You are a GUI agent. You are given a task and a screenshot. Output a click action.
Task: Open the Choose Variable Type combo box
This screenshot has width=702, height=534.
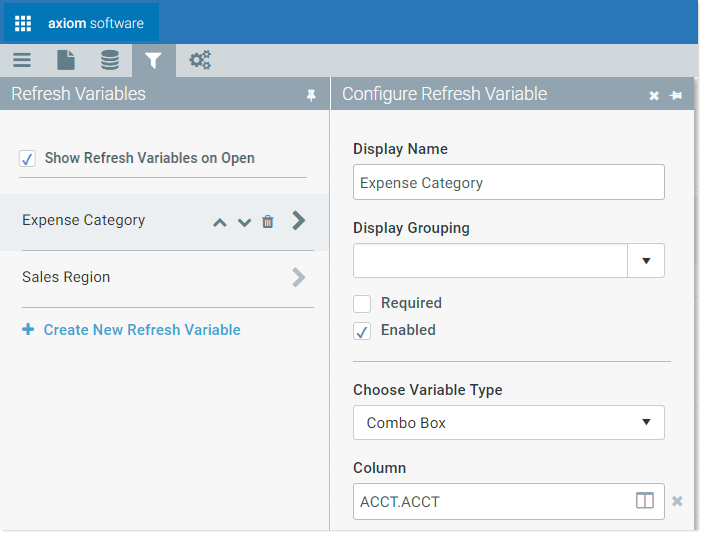[509, 423]
